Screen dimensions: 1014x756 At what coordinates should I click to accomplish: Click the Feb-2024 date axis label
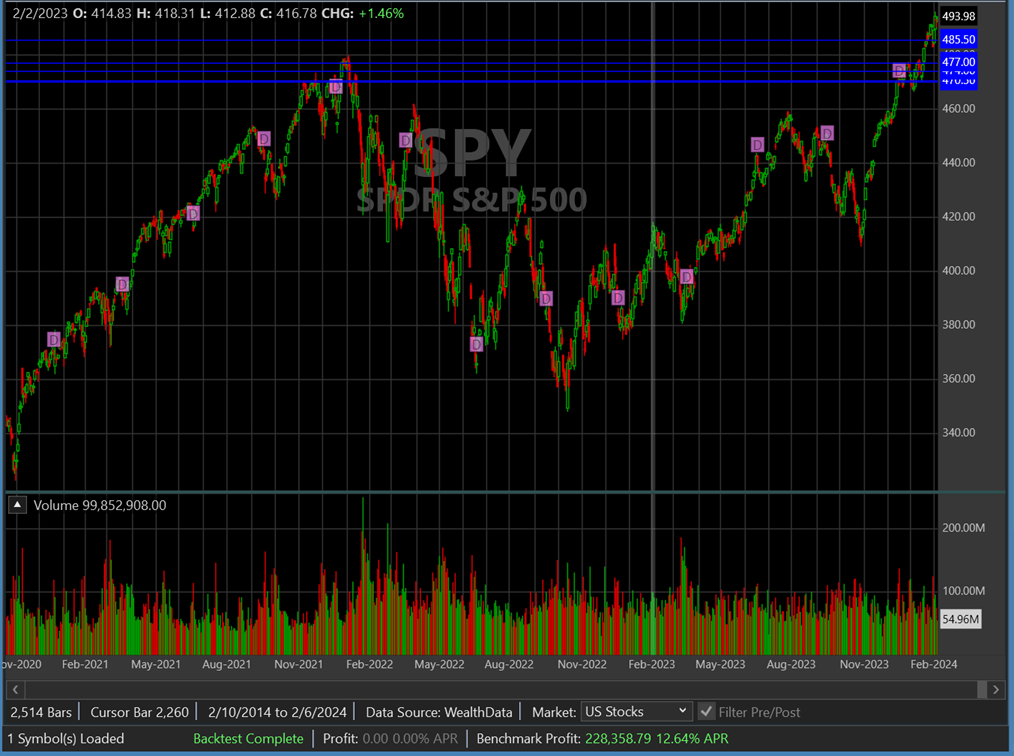click(x=934, y=664)
